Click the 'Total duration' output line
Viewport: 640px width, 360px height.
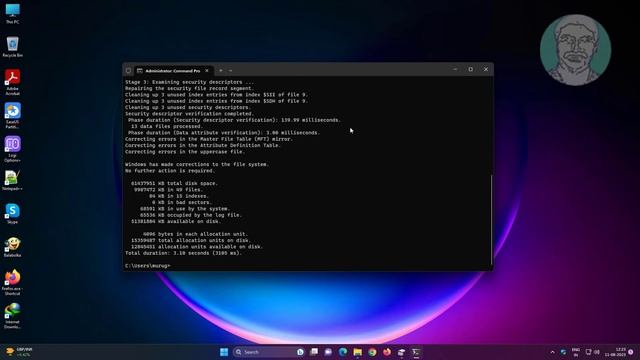(184, 253)
